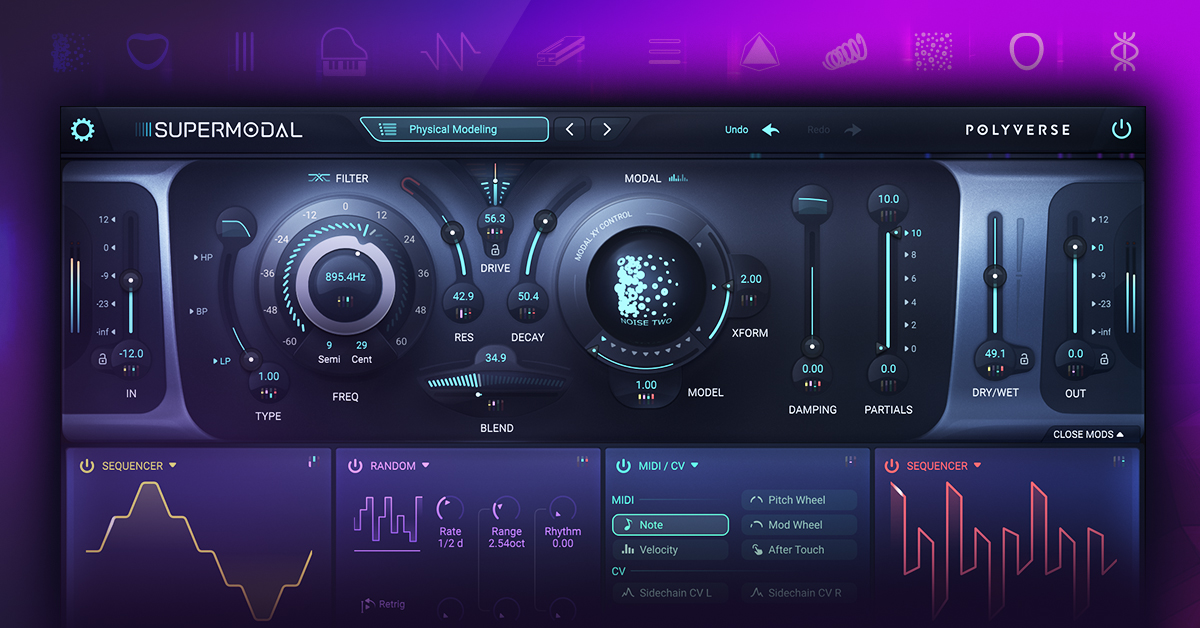Go to the previous preset

click(570, 129)
